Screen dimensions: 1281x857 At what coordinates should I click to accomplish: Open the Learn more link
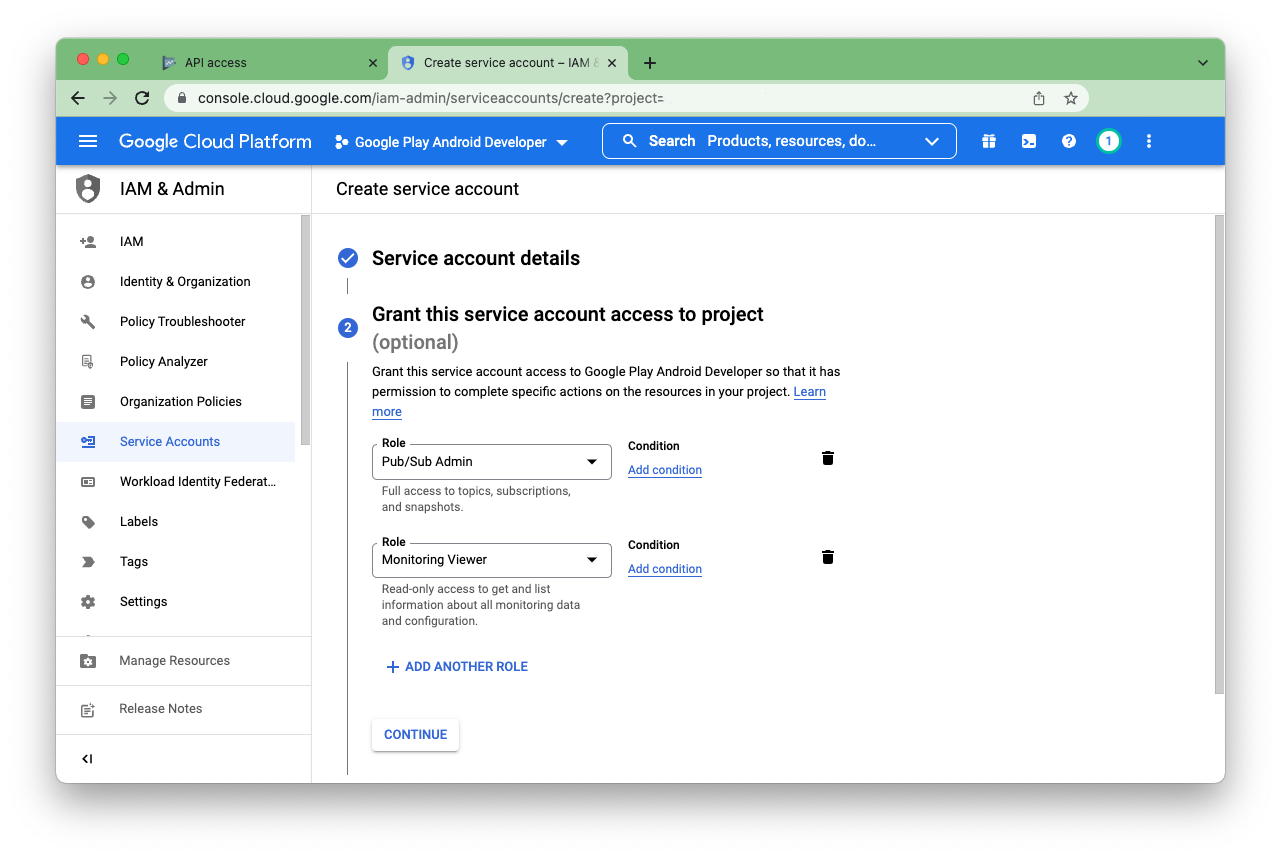(x=810, y=391)
